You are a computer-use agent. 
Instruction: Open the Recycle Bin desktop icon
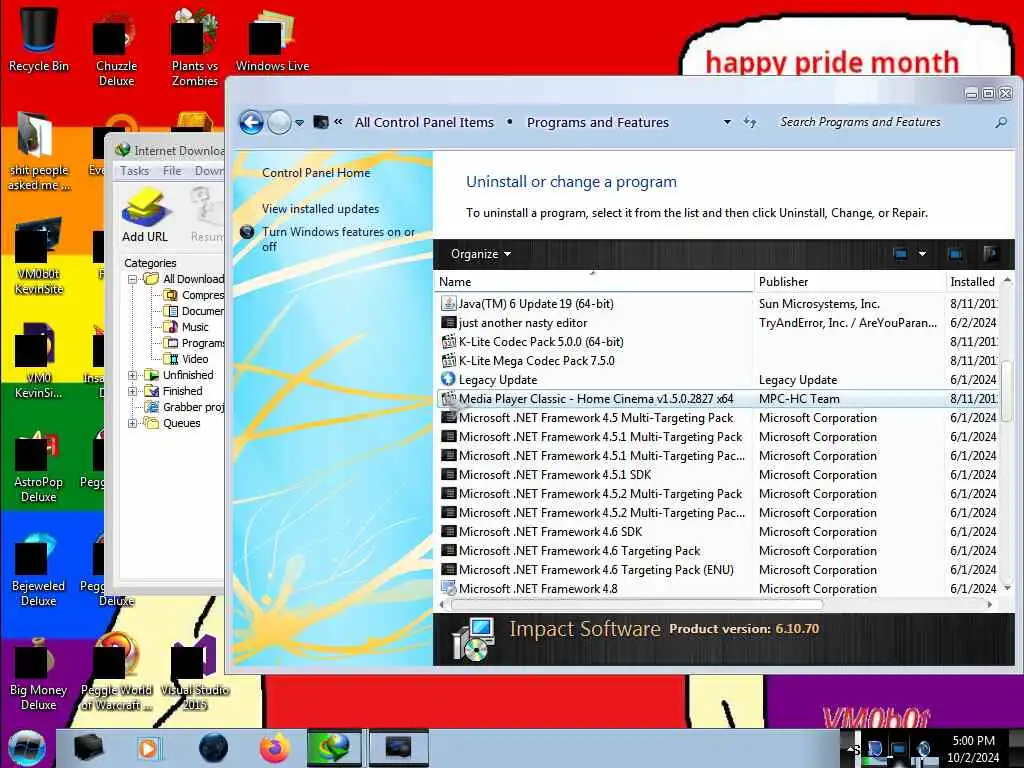(39, 38)
